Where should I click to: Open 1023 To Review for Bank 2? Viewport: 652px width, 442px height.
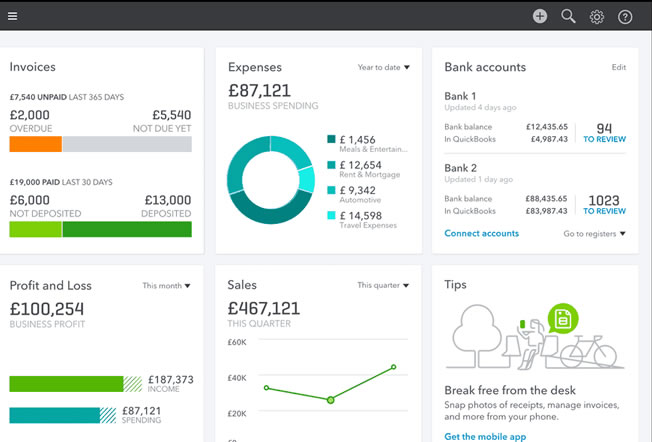pos(604,205)
